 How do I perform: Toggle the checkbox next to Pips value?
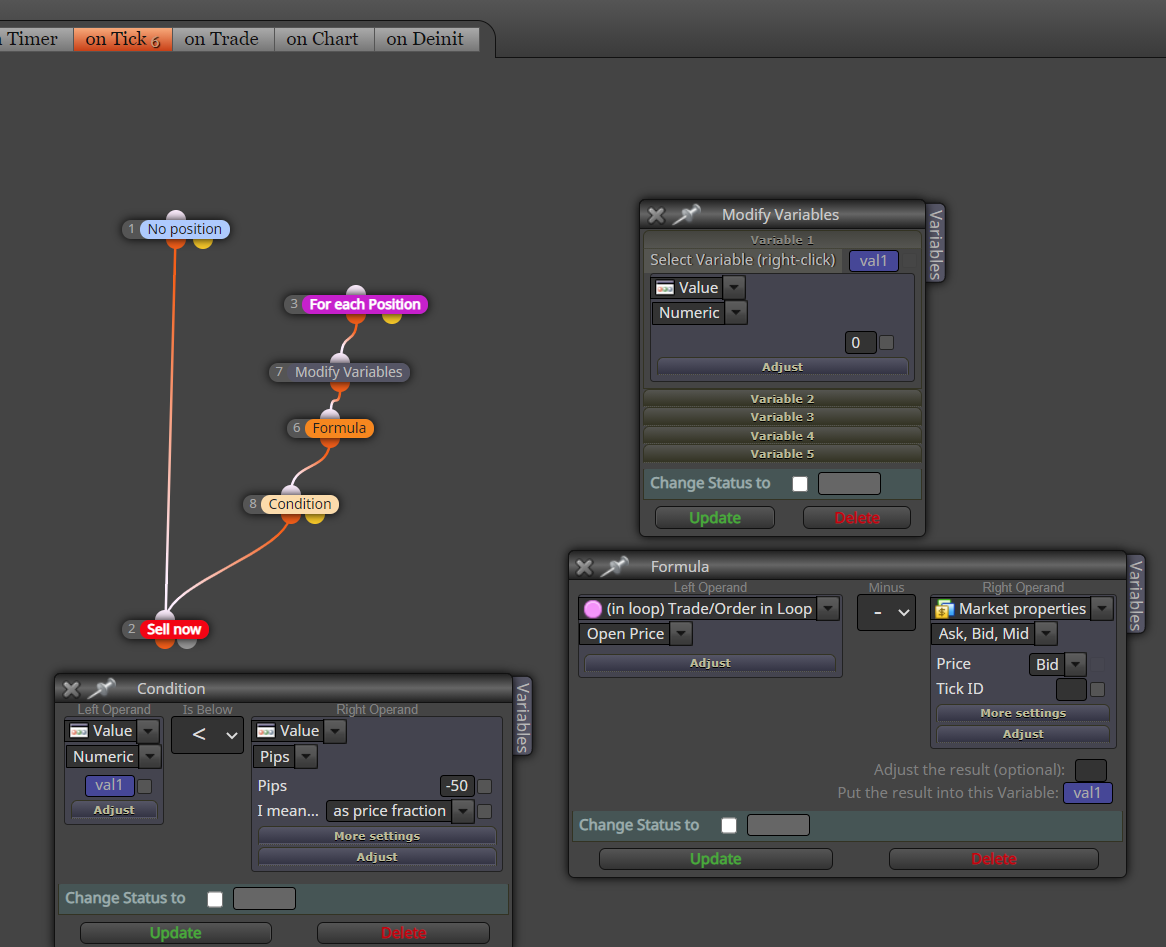pos(484,786)
